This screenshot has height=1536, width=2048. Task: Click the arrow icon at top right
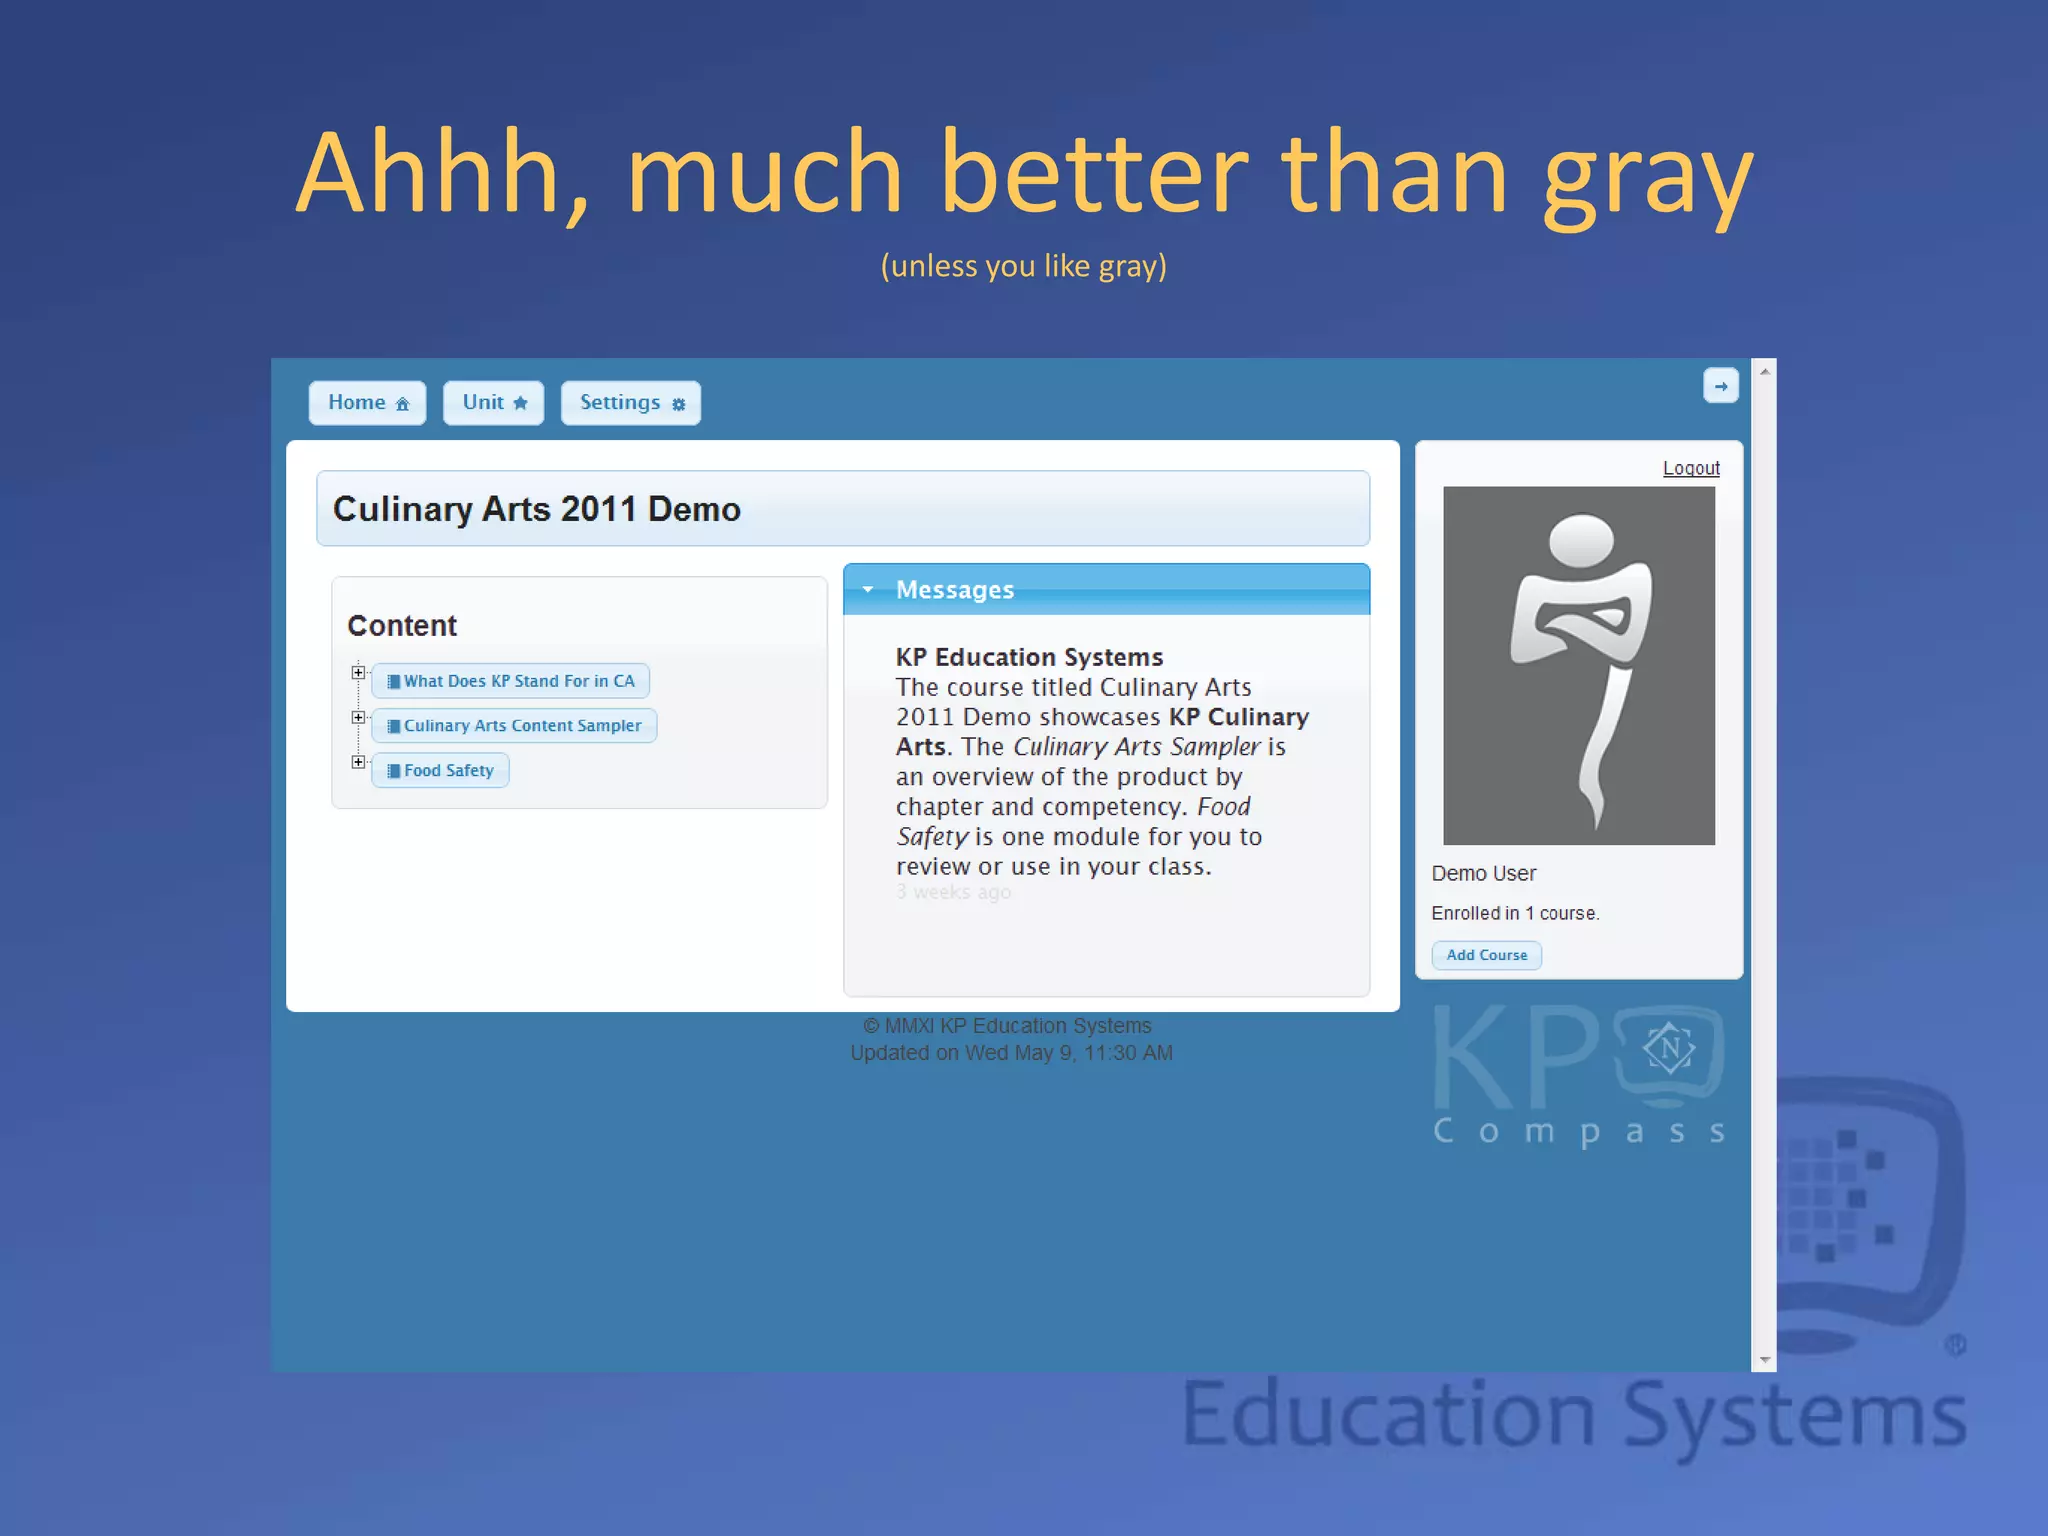point(1720,386)
